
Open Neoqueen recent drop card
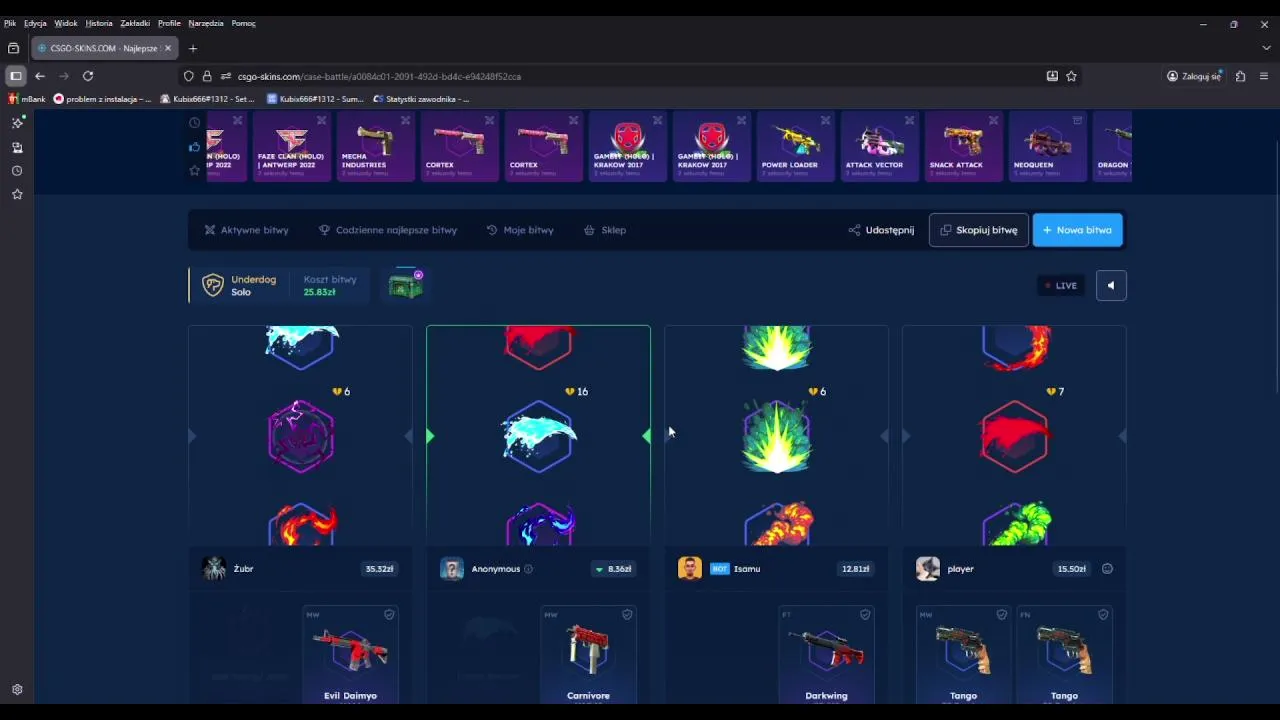[1048, 146]
